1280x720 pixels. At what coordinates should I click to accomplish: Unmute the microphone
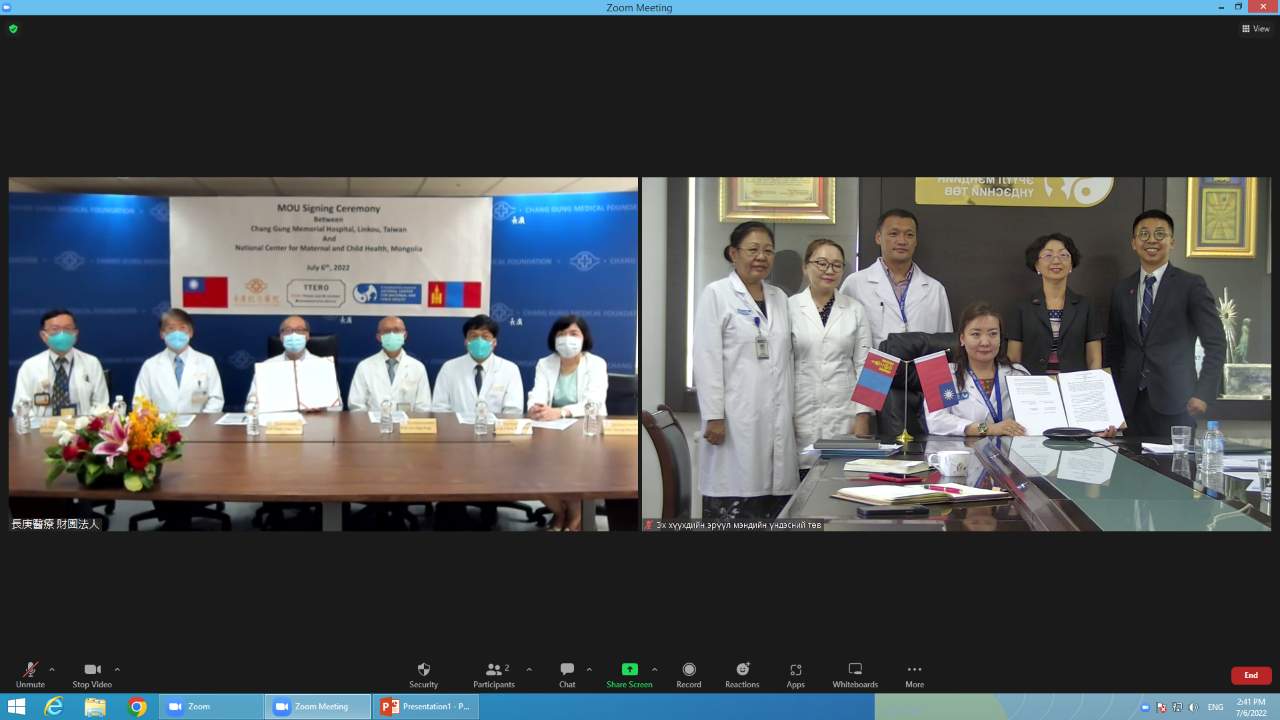(30, 675)
